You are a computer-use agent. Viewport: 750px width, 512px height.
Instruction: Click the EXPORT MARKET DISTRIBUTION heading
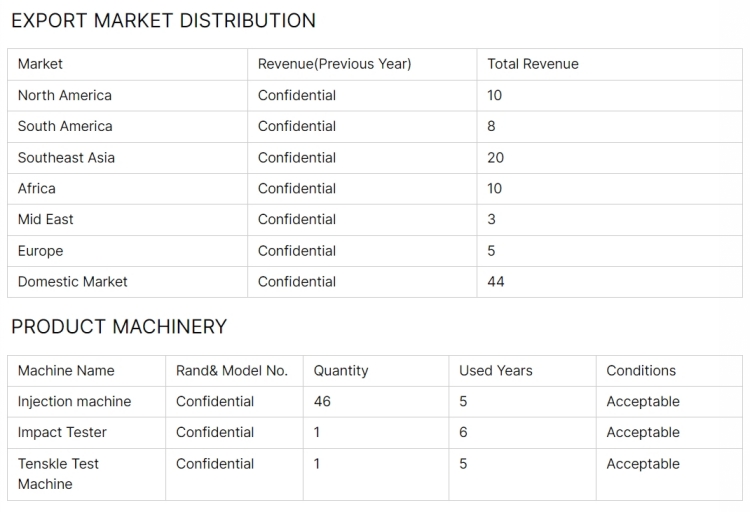163,21
